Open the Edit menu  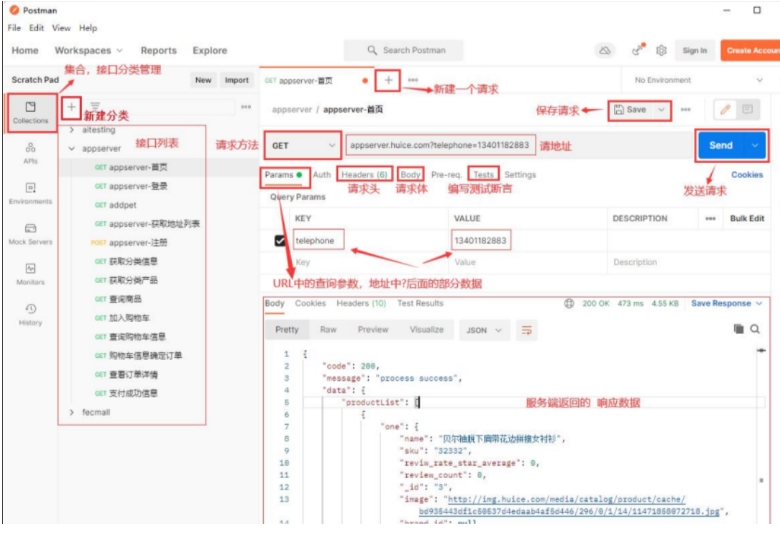36,28
